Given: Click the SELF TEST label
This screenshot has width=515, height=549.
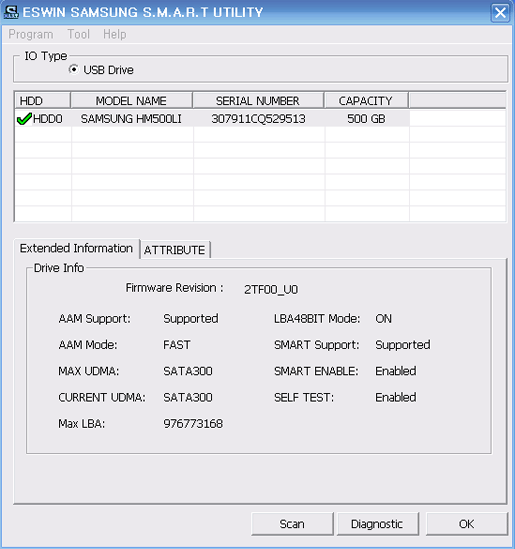Looking at the screenshot, I should [304, 397].
